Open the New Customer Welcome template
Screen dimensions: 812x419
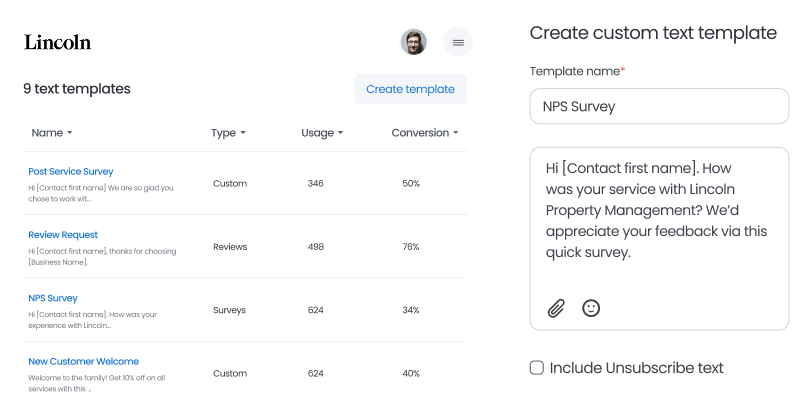(83, 361)
